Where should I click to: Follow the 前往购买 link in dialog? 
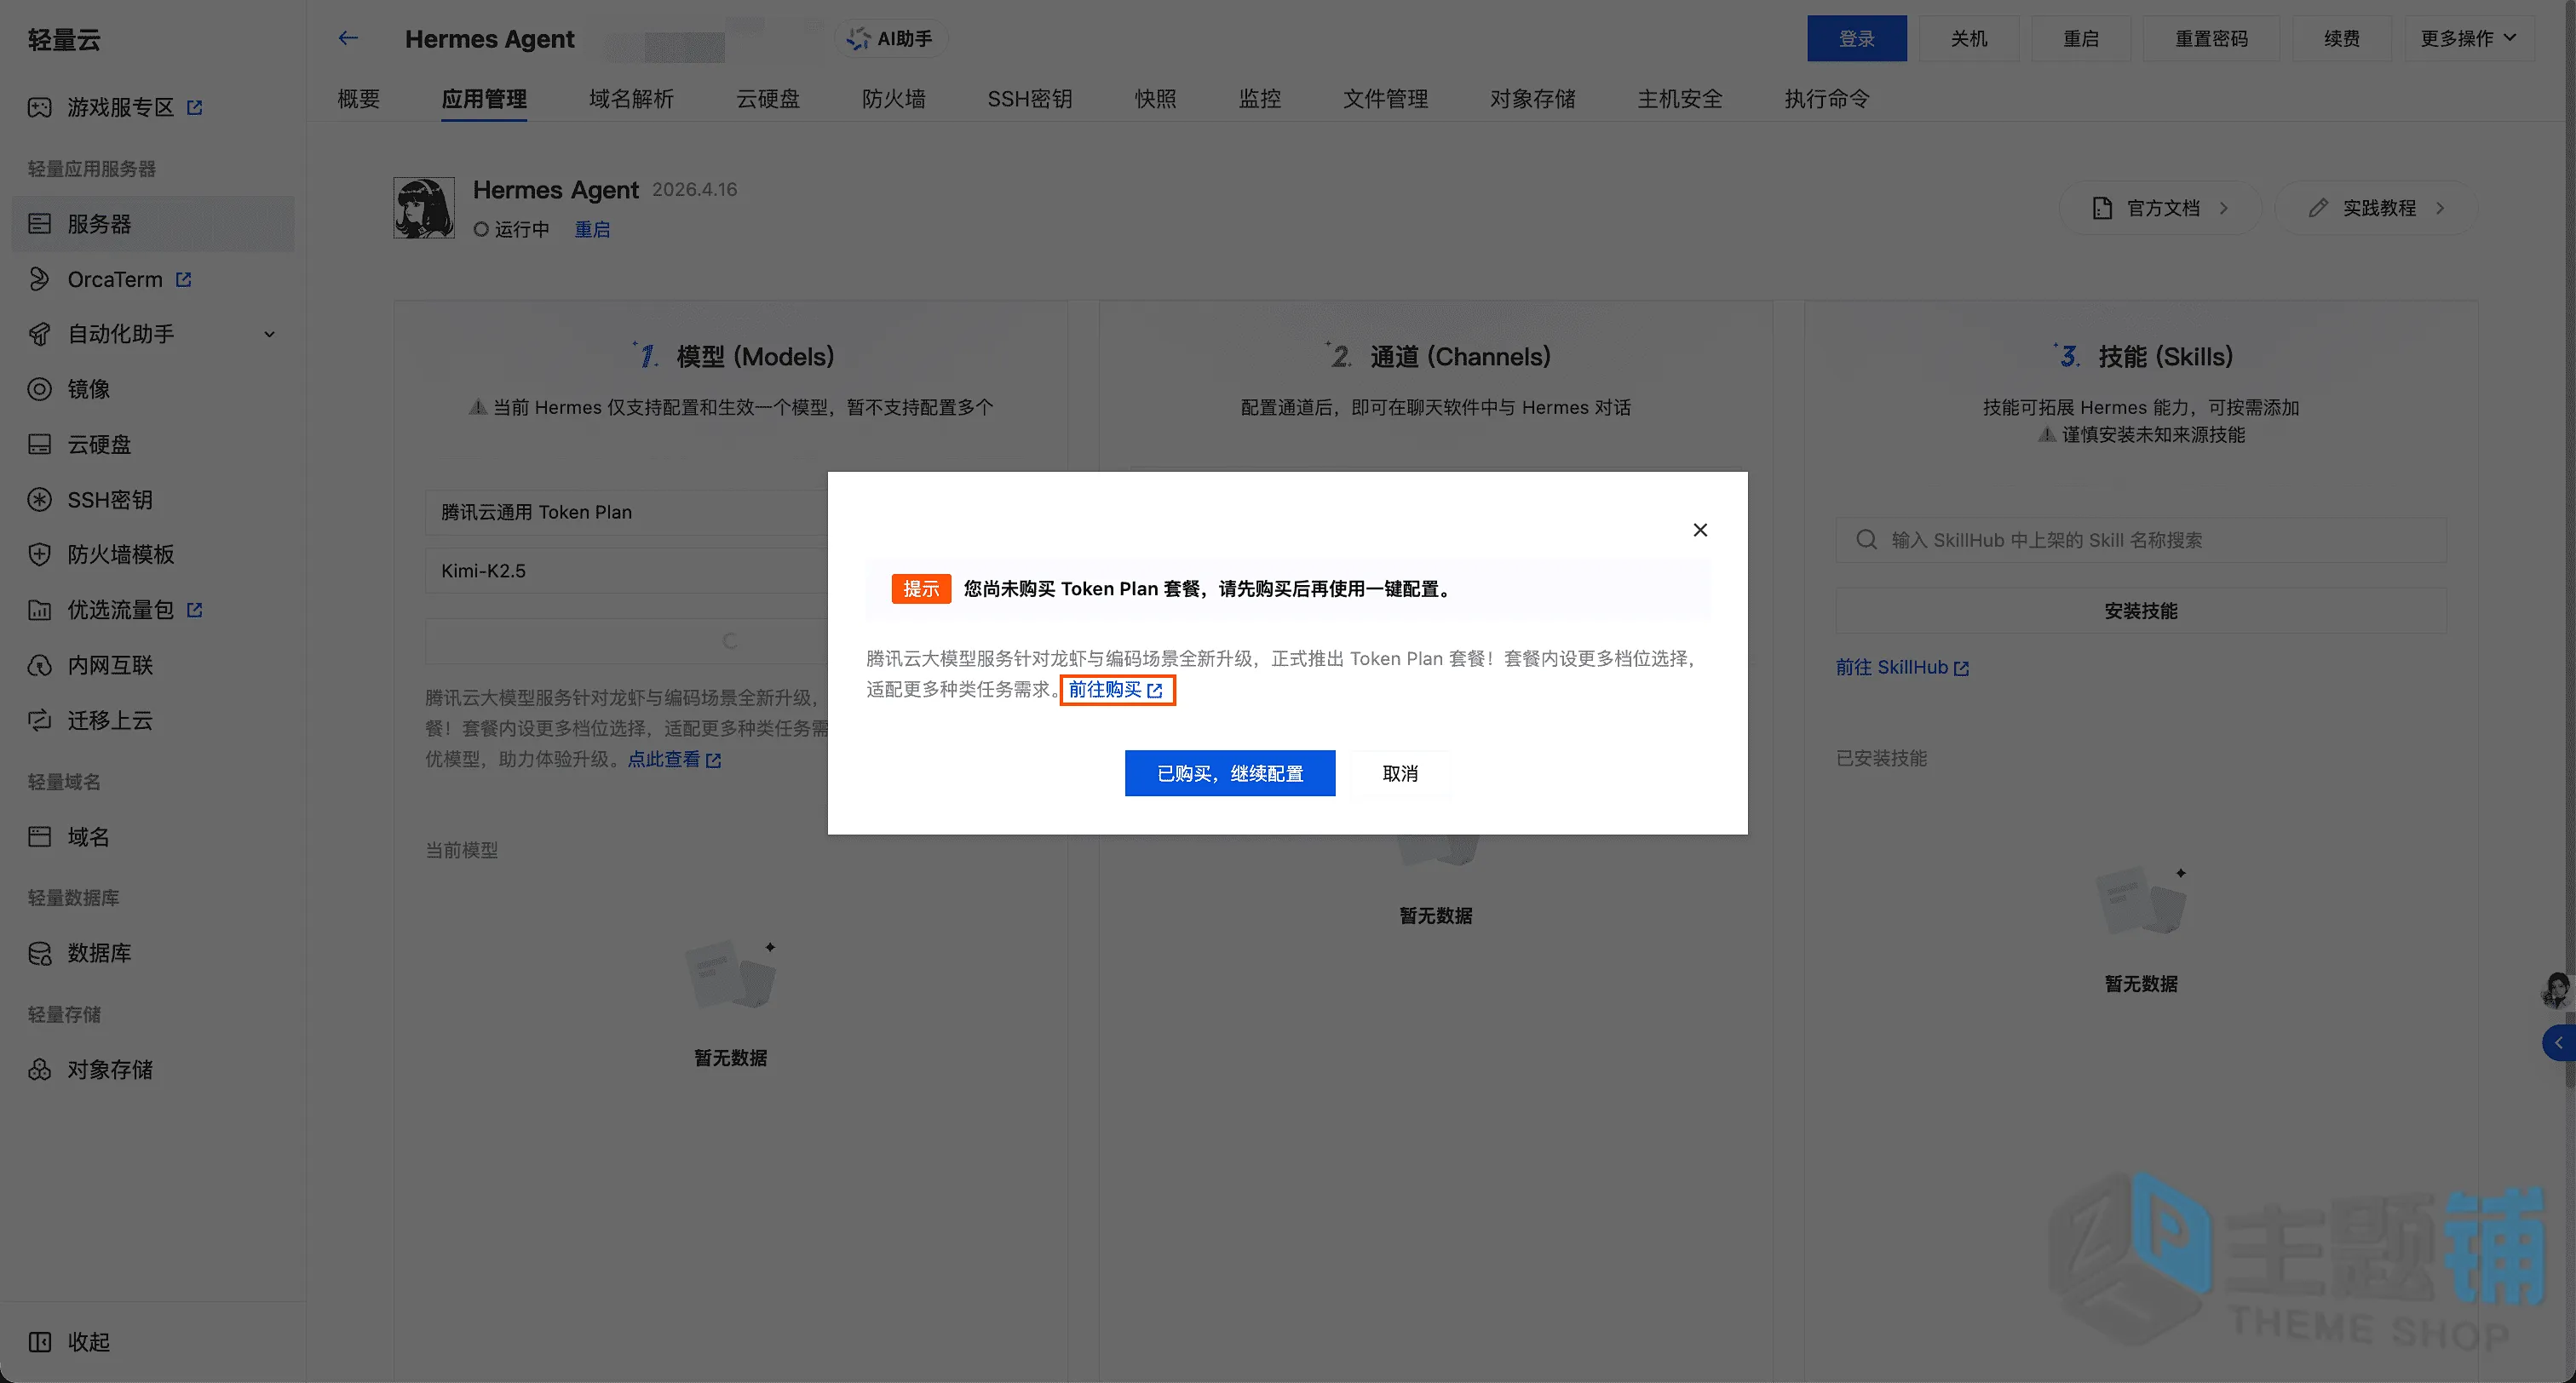pyautogui.click(x=1116, y=689)
